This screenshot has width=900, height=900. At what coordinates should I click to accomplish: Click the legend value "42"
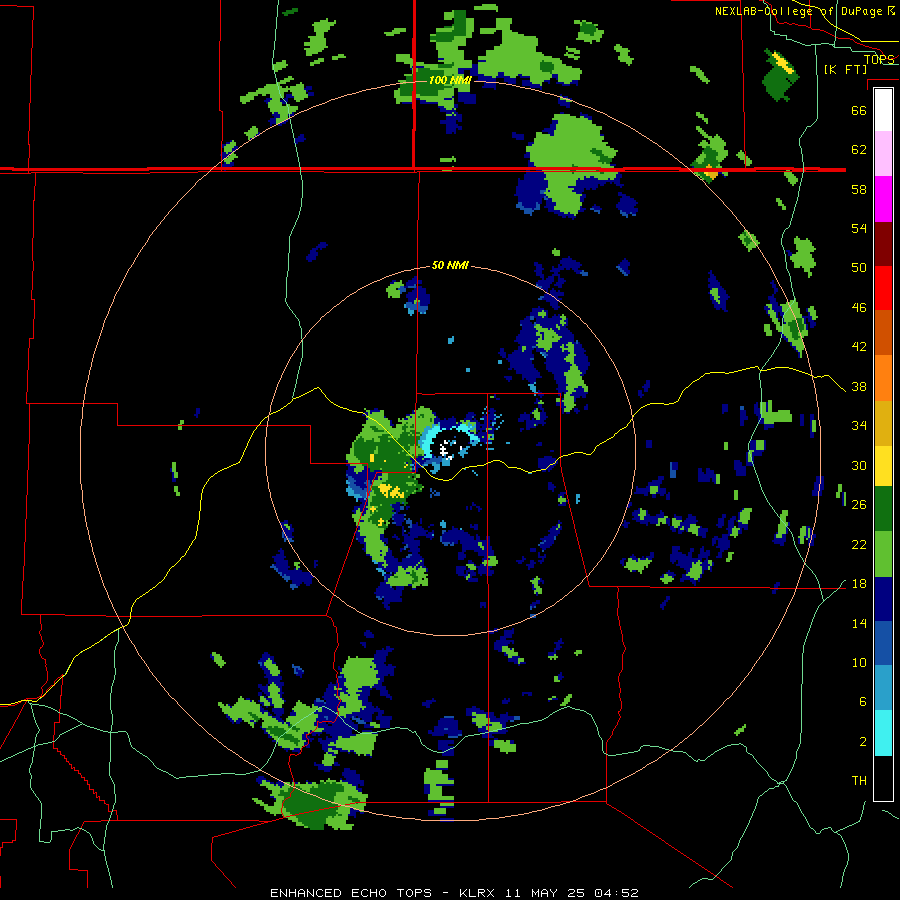point(859,347)
